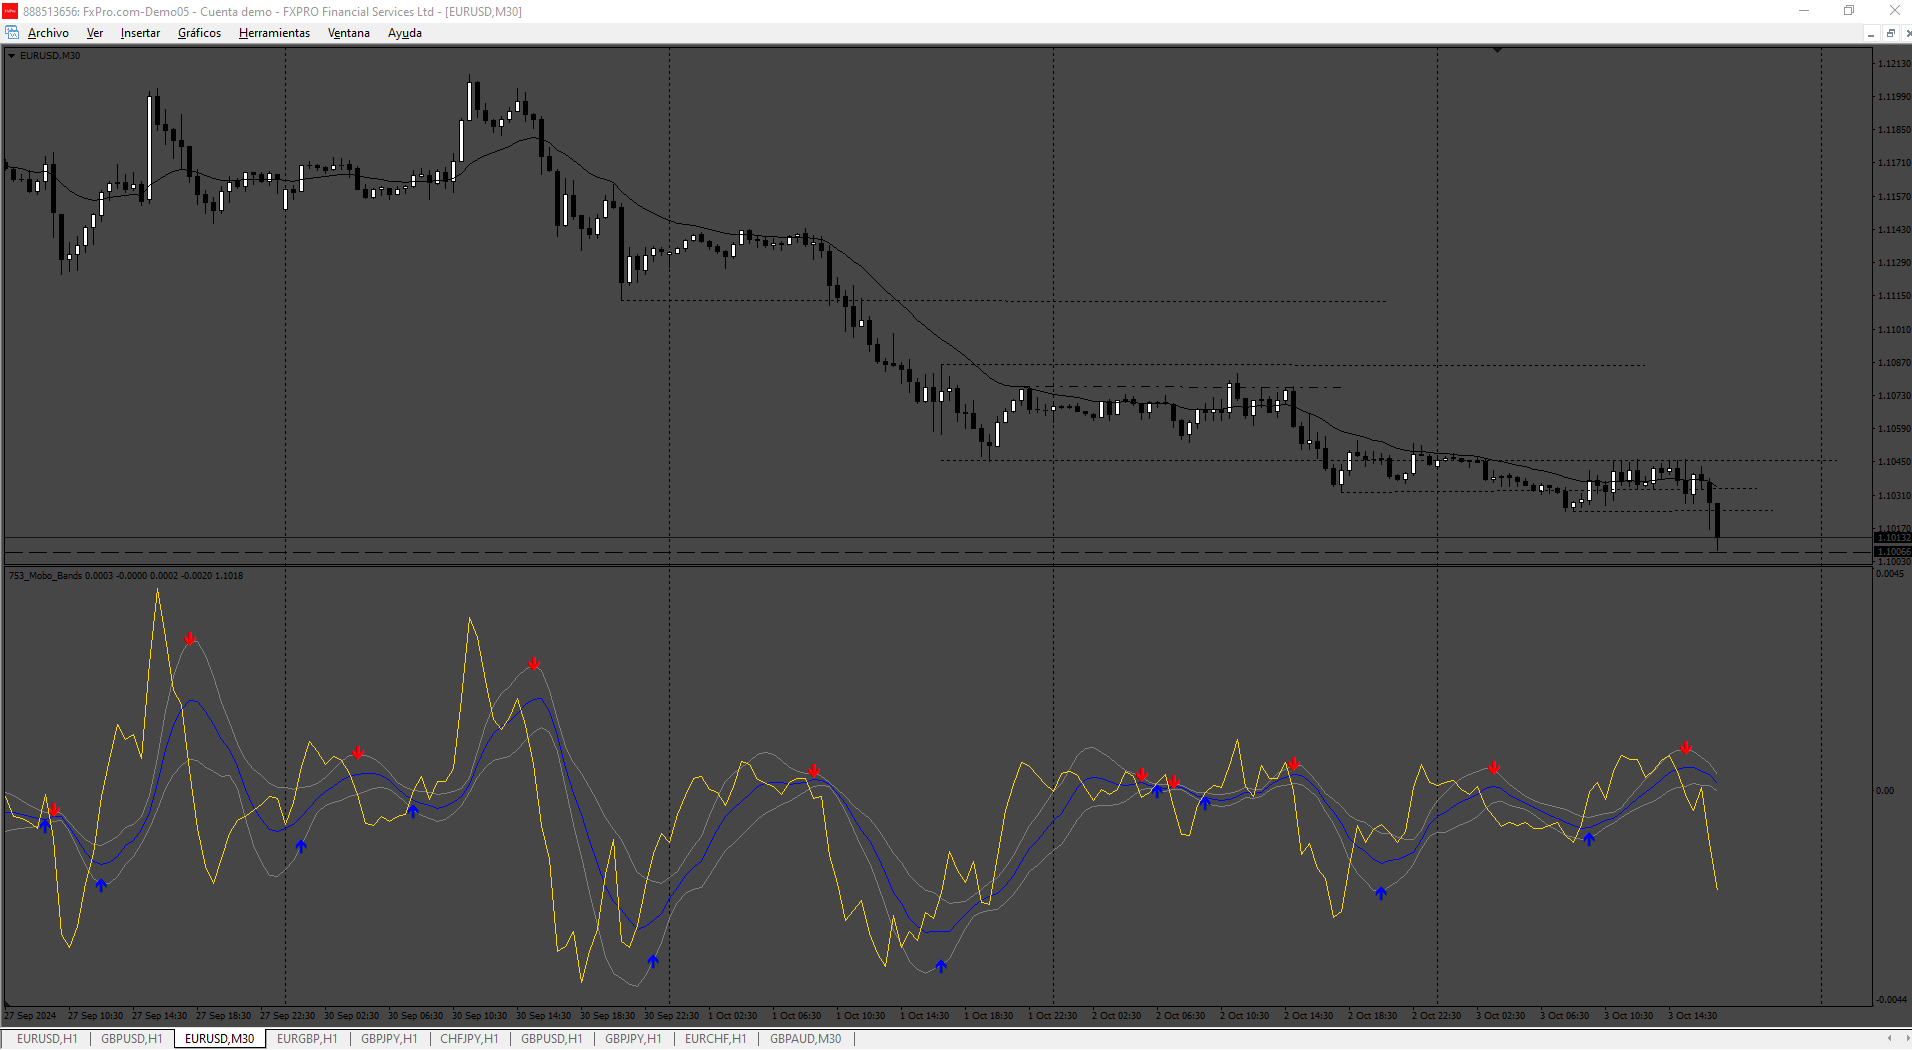
Task: Click the 3 Oct 14:30 time label
Action: pyautogui.click(x=1692, y=1016)
